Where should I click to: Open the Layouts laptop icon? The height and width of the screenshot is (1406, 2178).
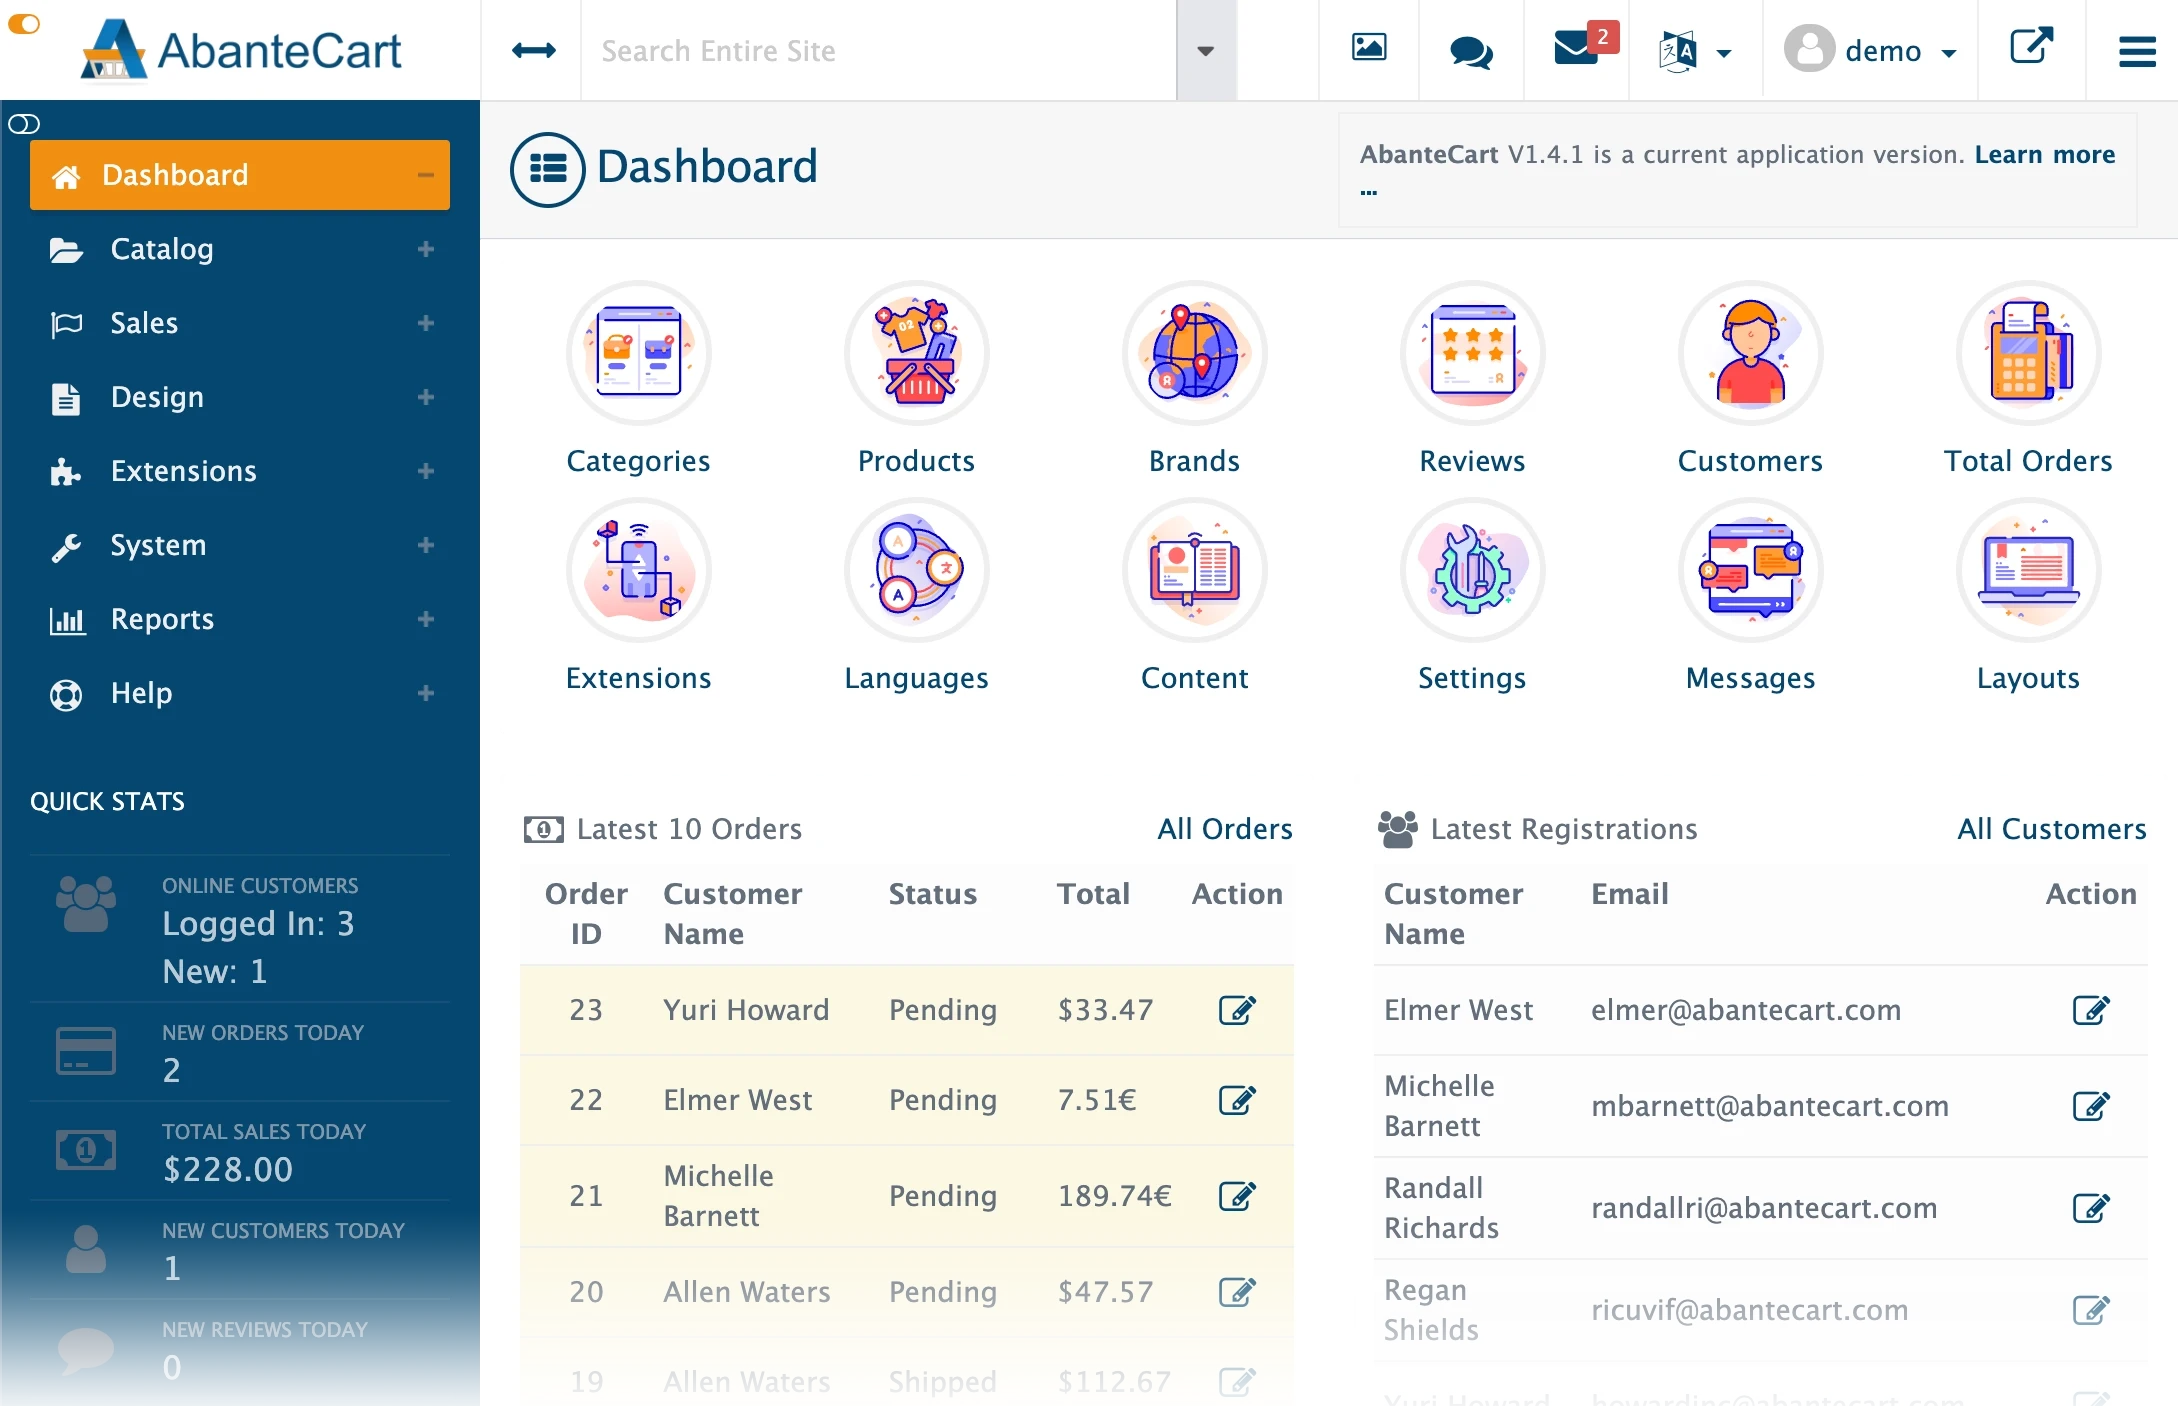click(2028, 570)
